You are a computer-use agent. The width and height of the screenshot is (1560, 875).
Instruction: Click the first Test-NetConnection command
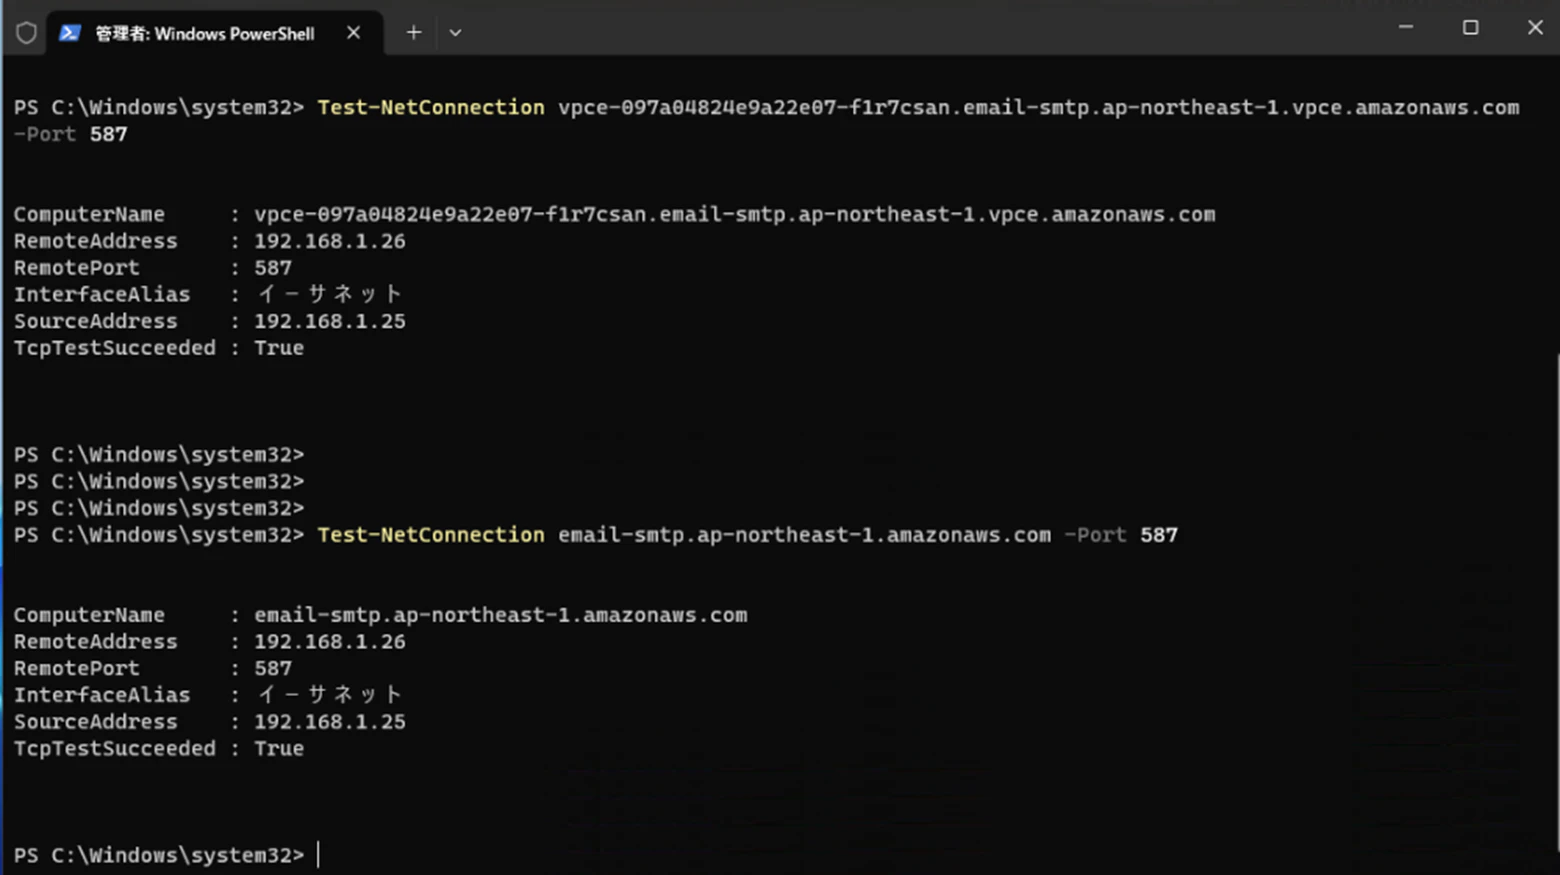coord(430,107)
